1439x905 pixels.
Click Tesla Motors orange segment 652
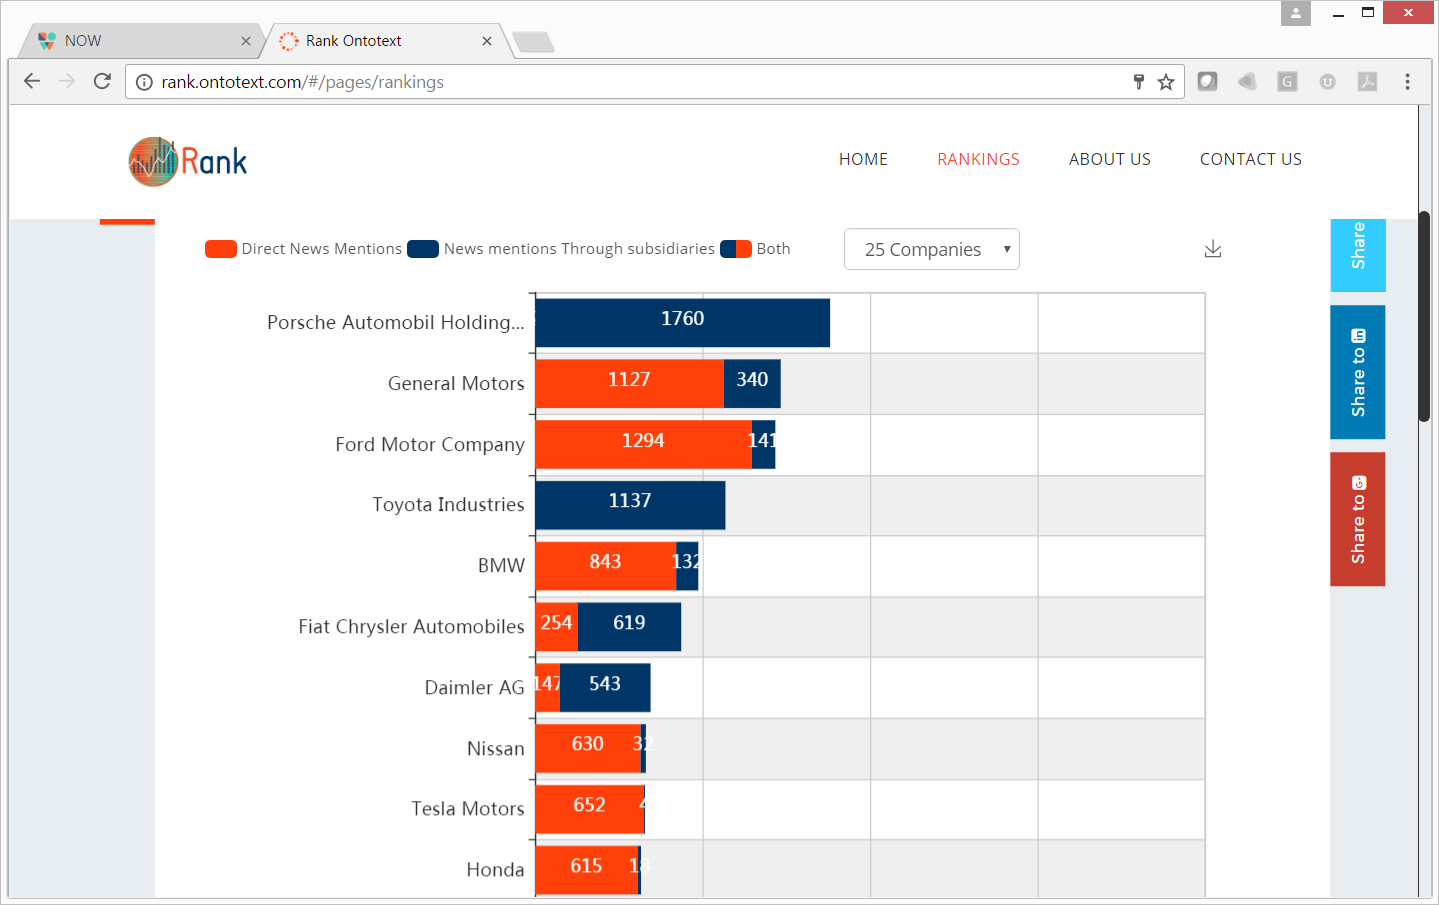pos(590,809)
